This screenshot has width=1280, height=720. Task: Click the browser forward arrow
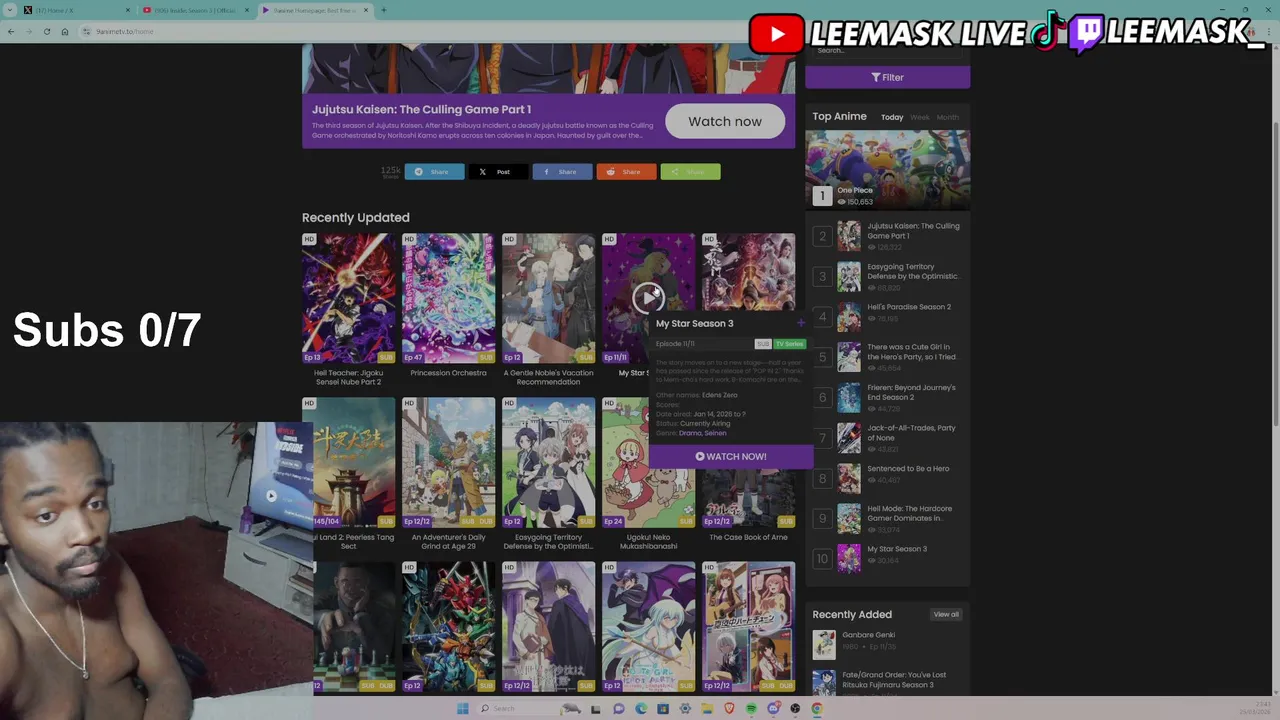[29, 32]
